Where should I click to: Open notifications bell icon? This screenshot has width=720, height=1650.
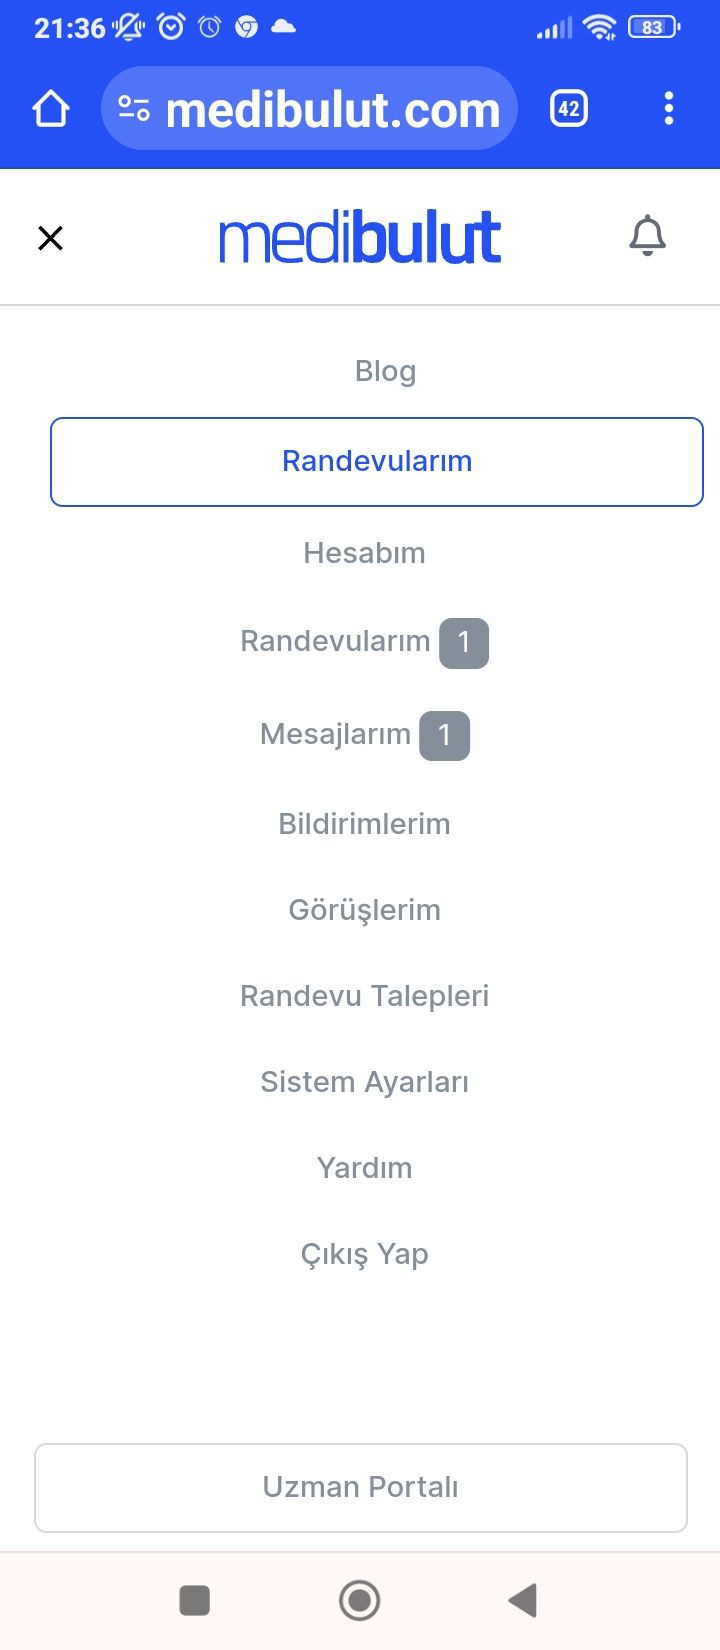coord(647,237)
